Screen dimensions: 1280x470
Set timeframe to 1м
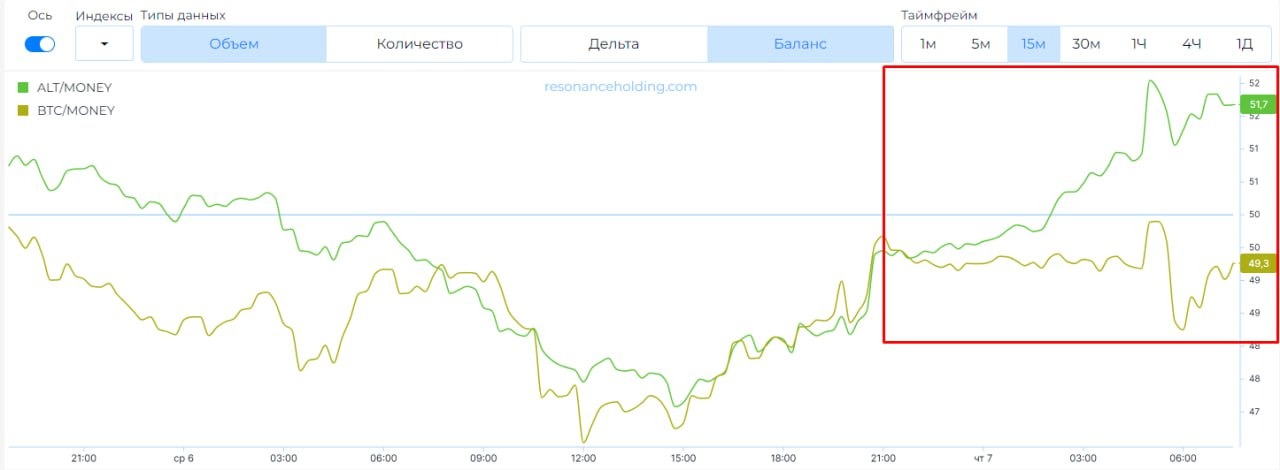(x=928, y=44)
